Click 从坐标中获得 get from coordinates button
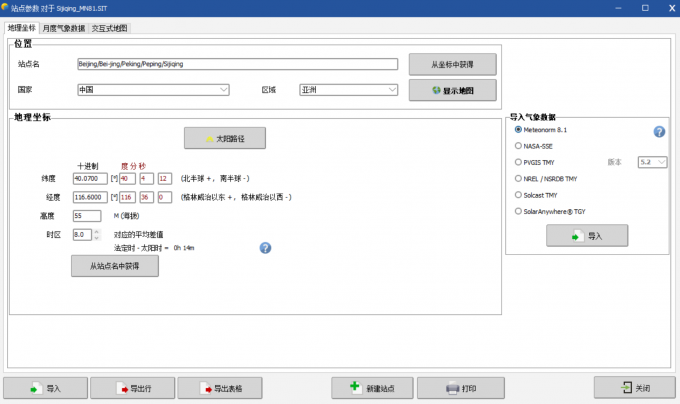 pos(452,65)
